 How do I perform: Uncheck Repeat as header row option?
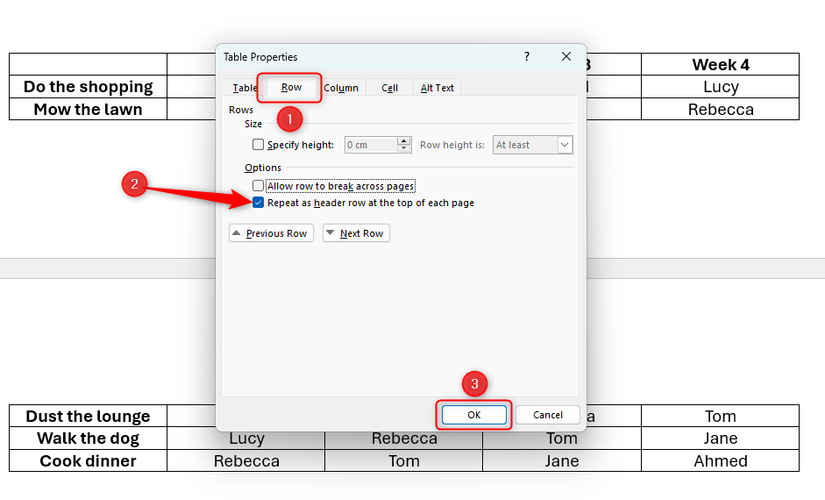tap(258, 203)
